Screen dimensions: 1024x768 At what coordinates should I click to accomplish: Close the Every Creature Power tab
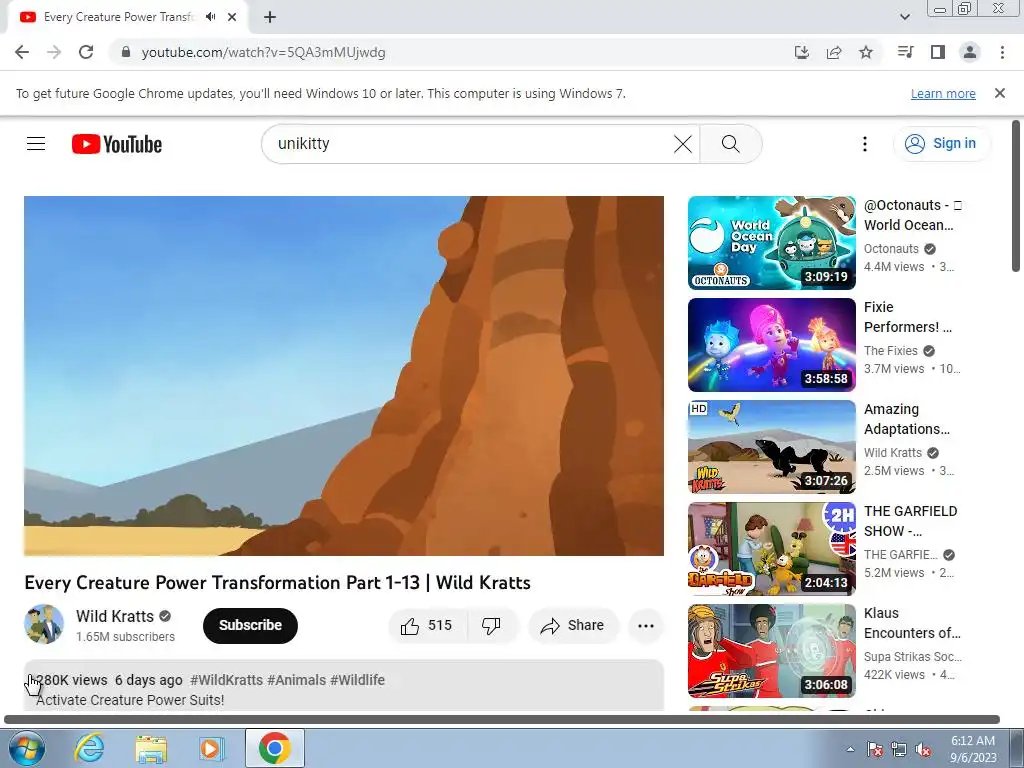pyautogui.click(x=232, y=17)
